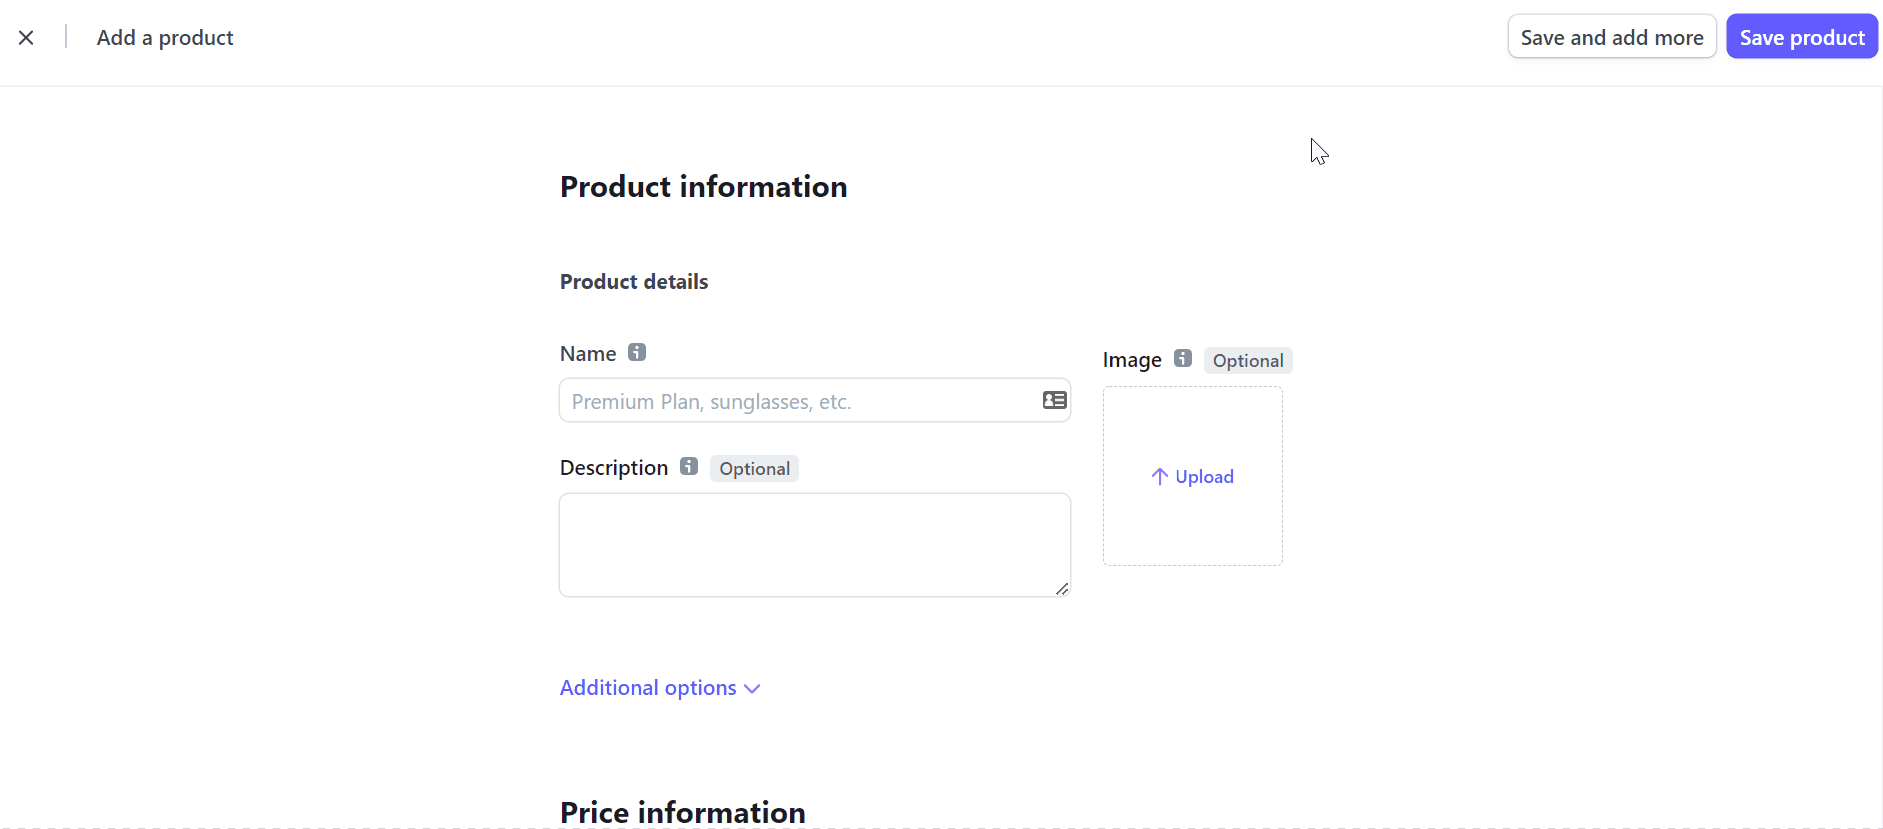Screen dimensions: 1883x829
Task: Click the dashed image upload dropzone
Action: (1192, 476)
